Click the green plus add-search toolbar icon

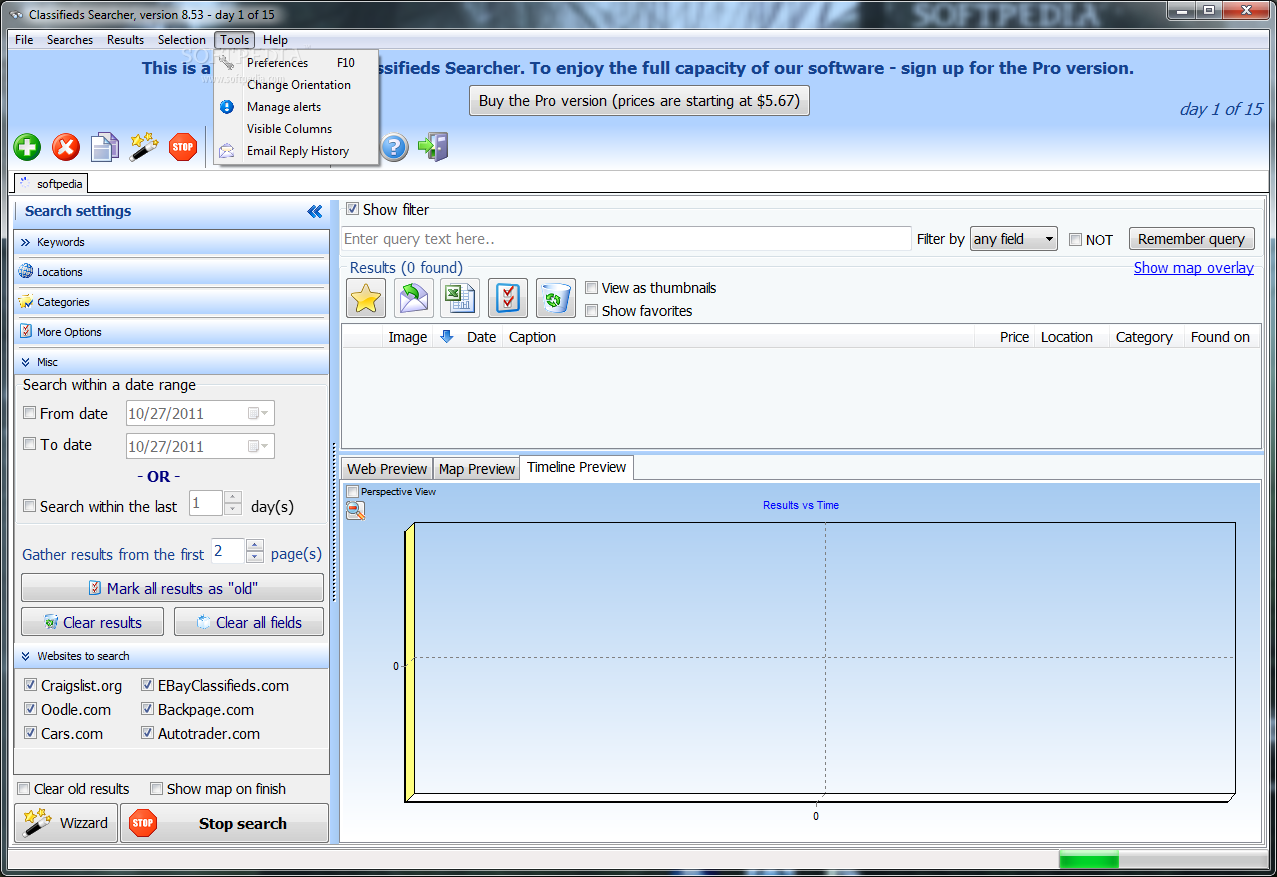pos(27,148)
